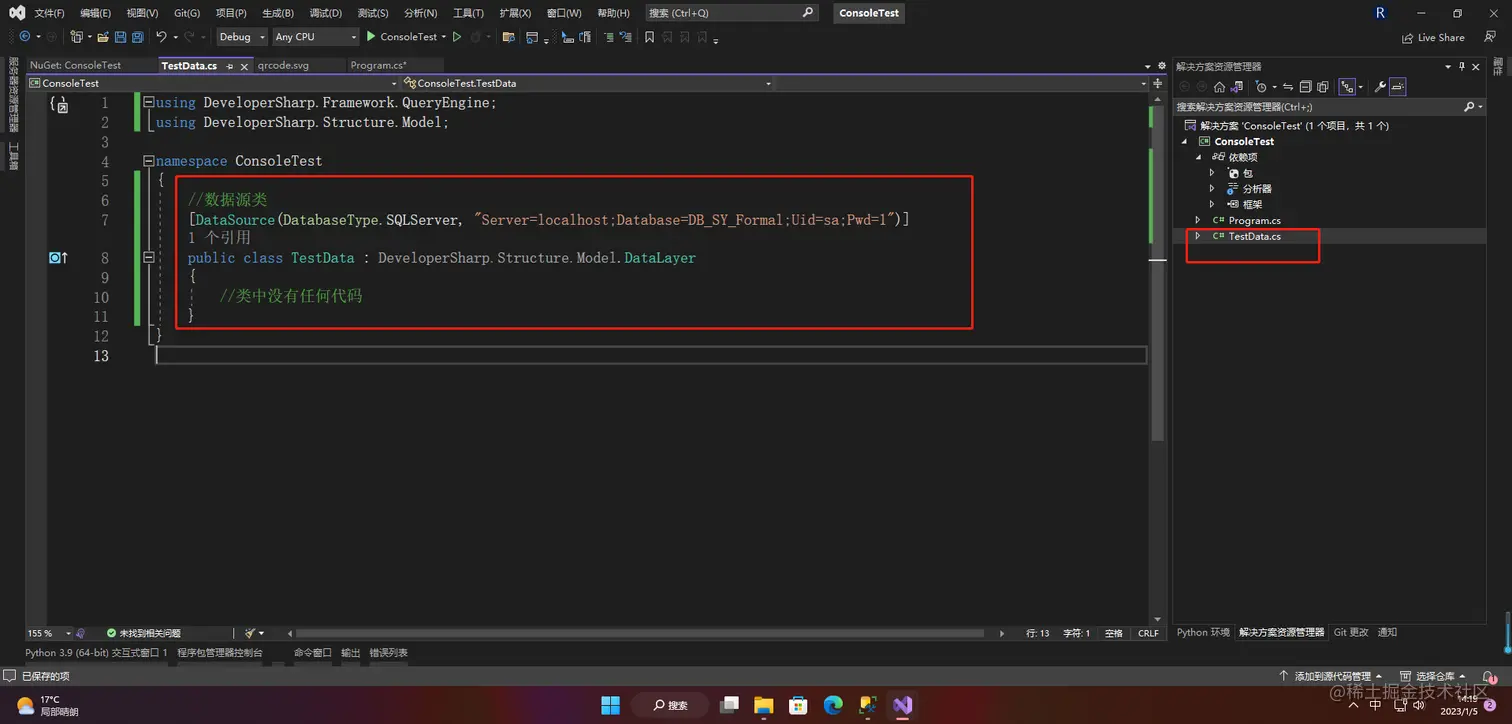The height and width of the screenshot is (724, 1512).
Task: Click the navigate backward arrow icon
Action: pos(25,37)
